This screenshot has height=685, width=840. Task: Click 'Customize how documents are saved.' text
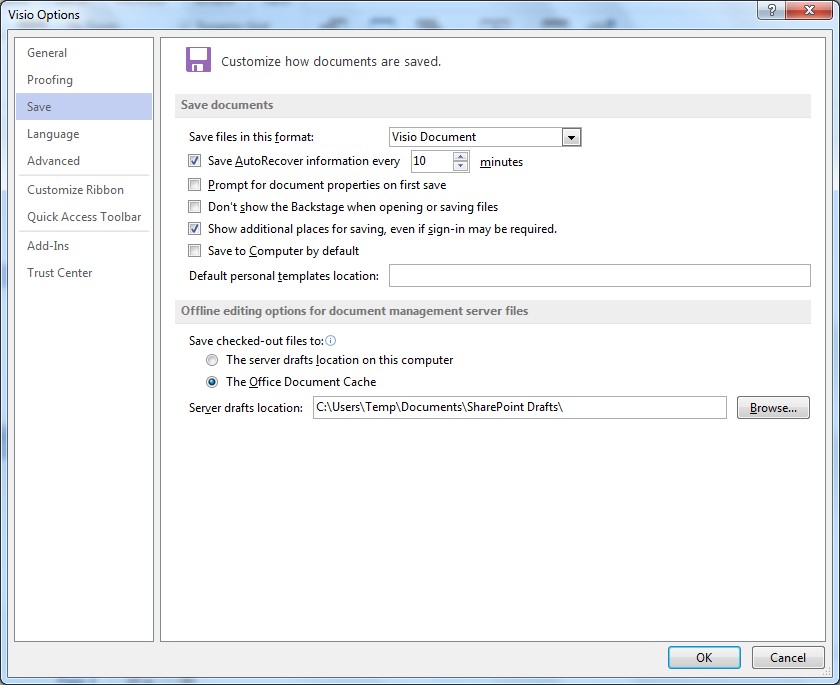331,62
